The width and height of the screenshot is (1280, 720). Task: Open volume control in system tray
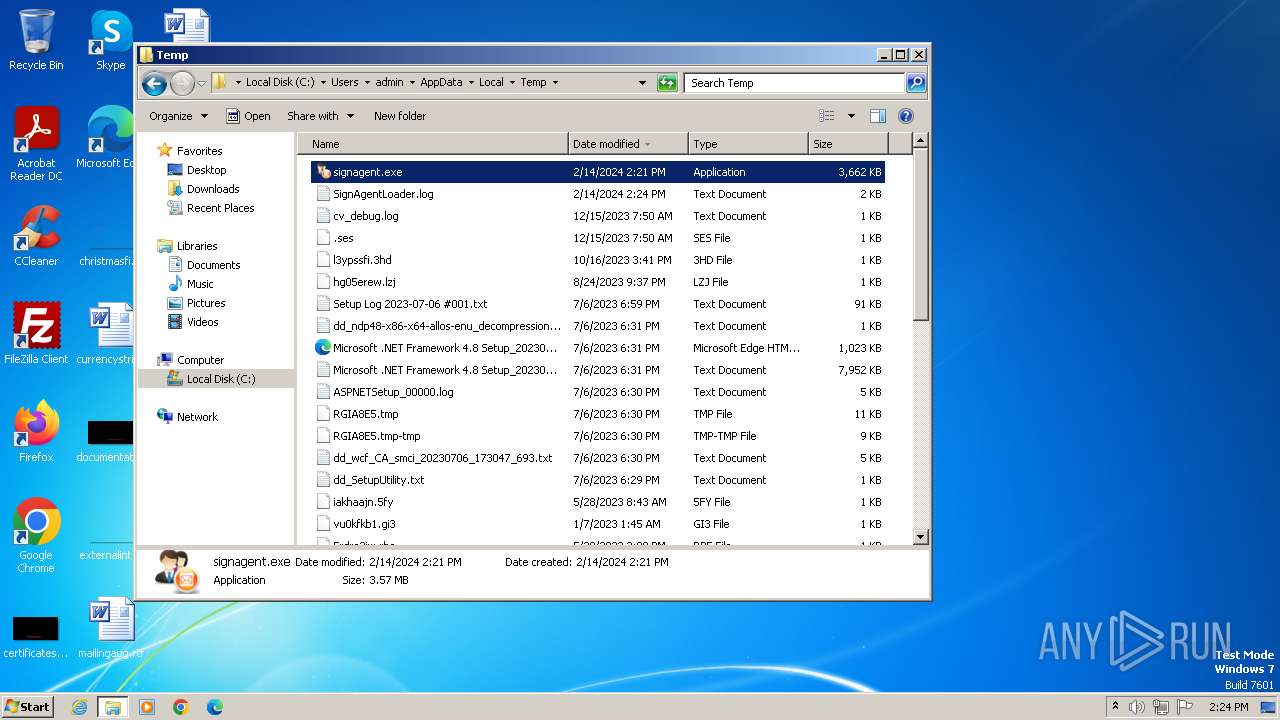click(1137, 707)
